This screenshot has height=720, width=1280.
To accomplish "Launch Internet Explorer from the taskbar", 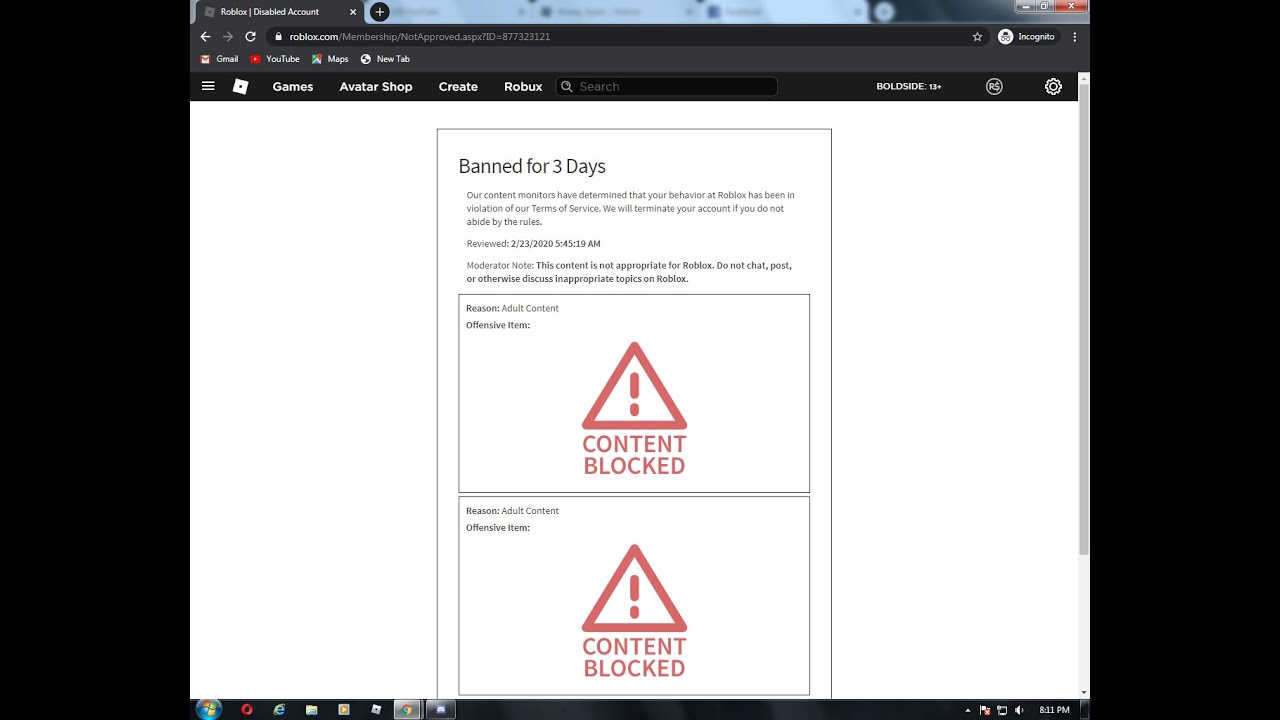I will (x=279, y=709).
